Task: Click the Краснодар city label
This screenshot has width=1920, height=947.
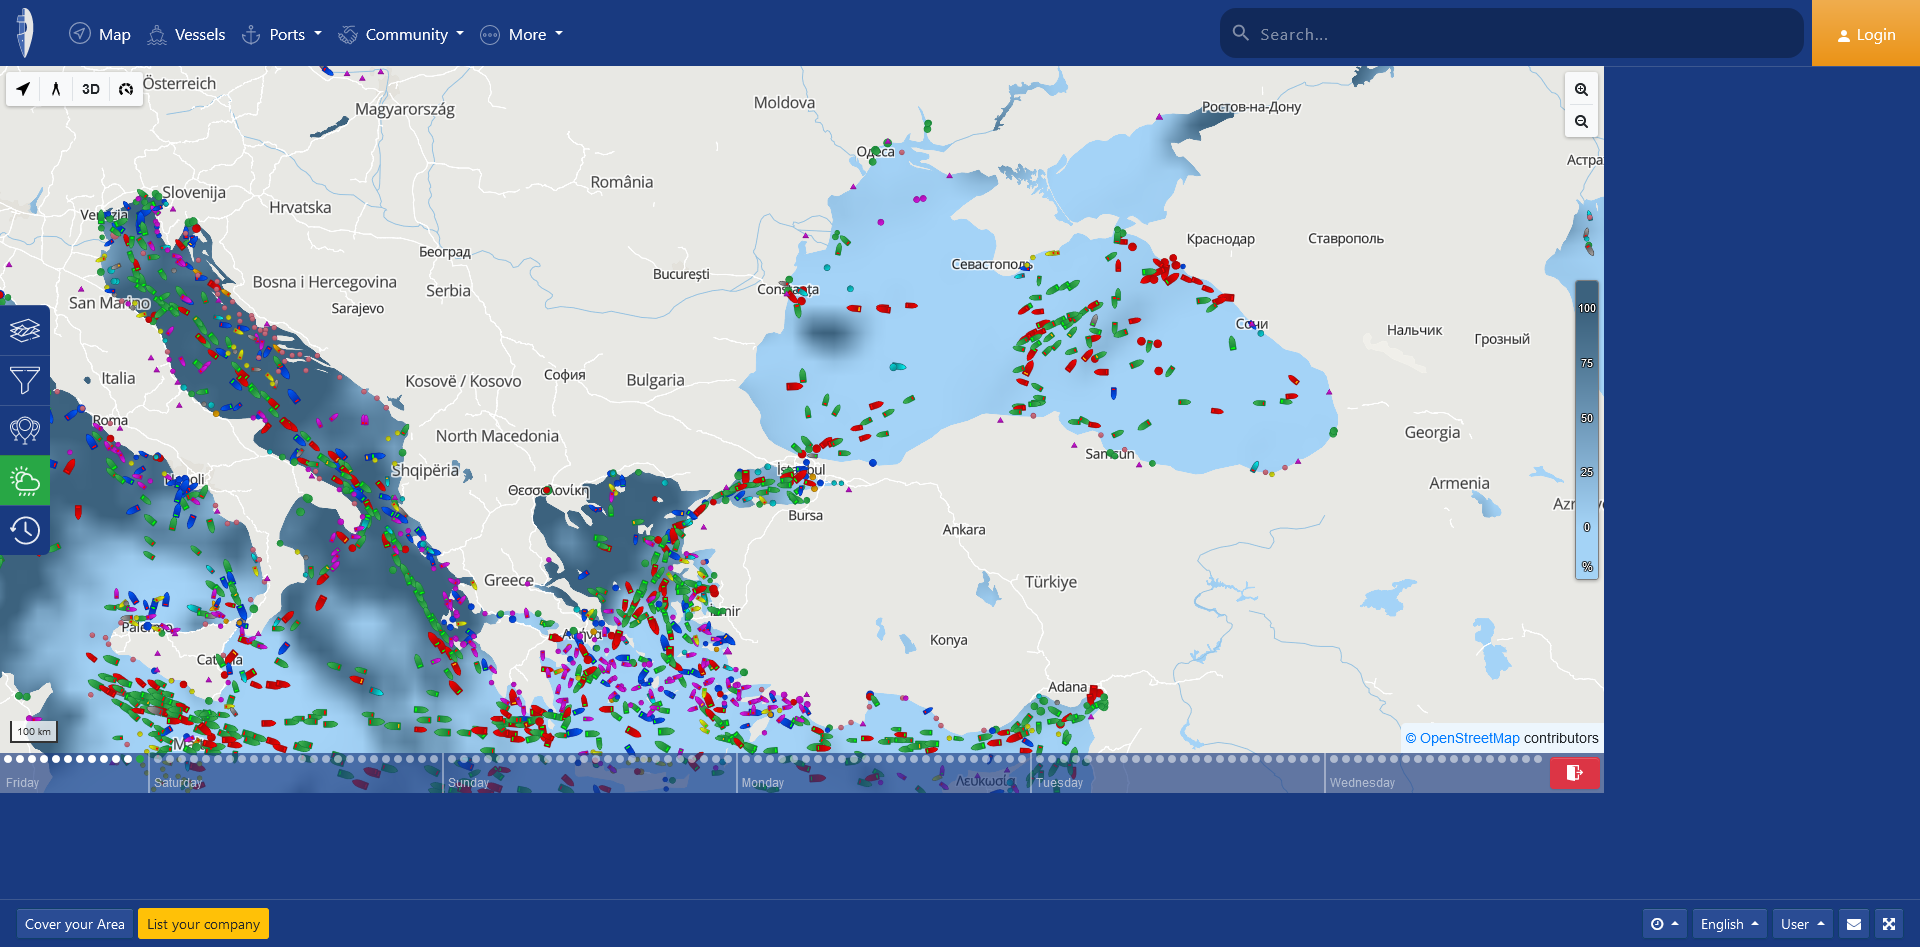Action: (1220, 239)
